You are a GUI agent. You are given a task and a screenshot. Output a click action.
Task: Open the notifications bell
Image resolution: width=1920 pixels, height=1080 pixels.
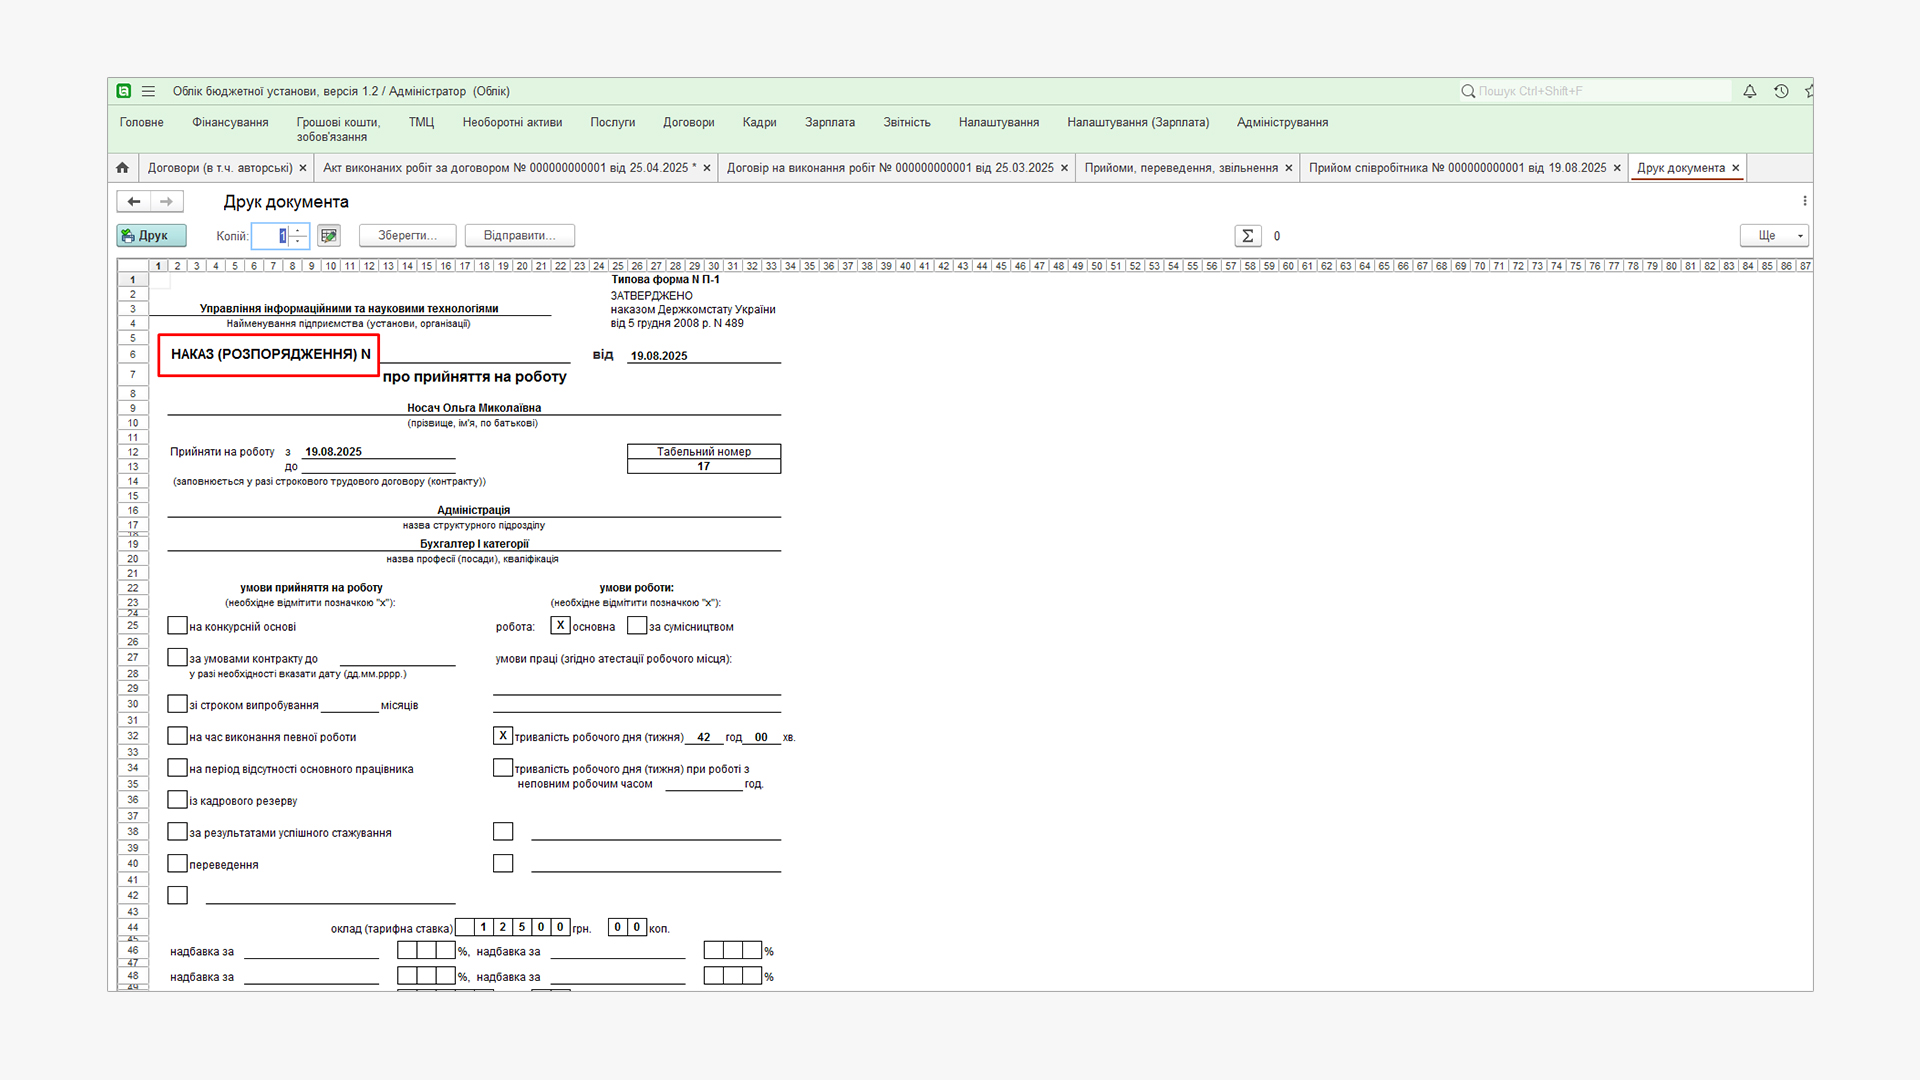(x=1749, y=91)
